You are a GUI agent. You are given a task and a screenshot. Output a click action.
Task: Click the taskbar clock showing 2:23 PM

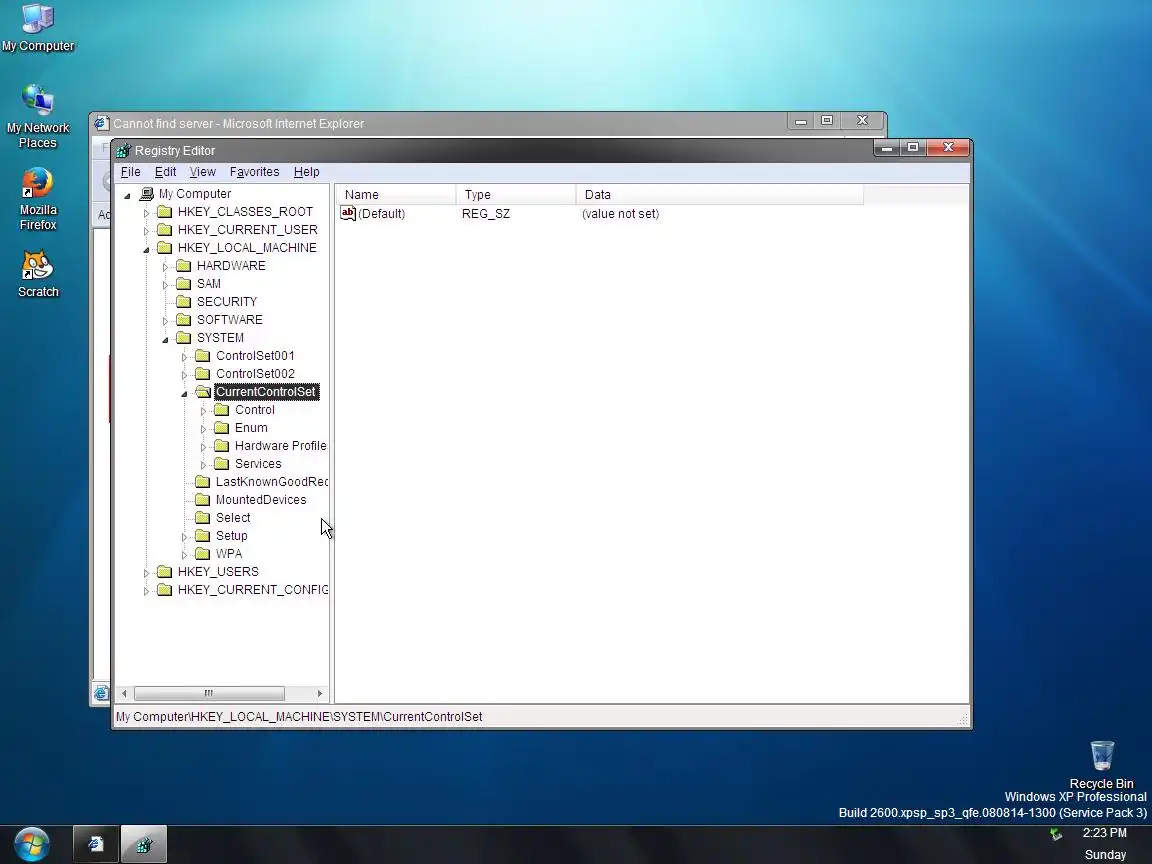tap(1104, 833)
